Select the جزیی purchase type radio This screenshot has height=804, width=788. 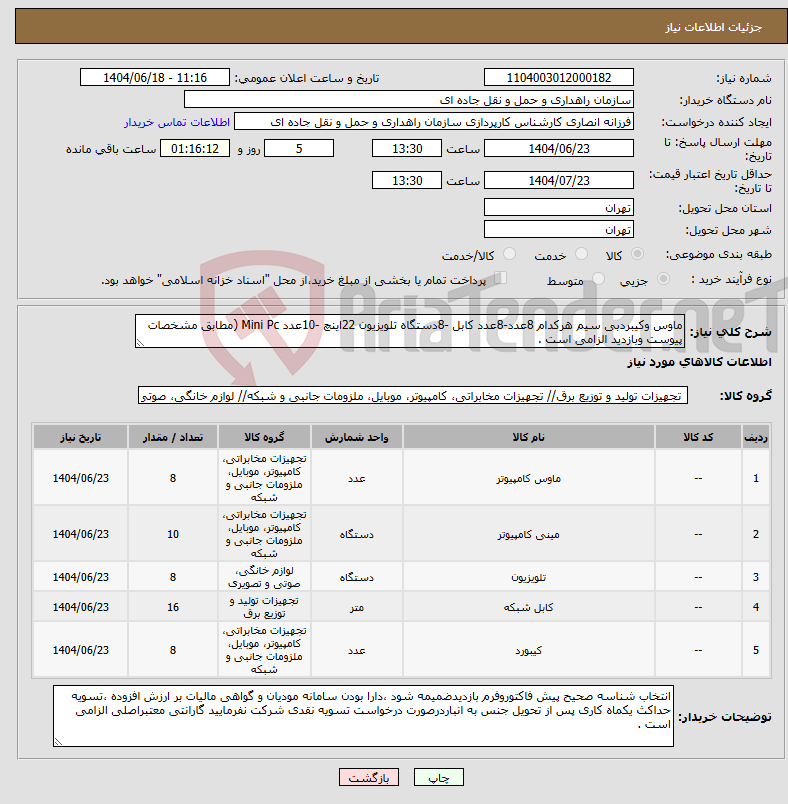click(x=663, y=279)
